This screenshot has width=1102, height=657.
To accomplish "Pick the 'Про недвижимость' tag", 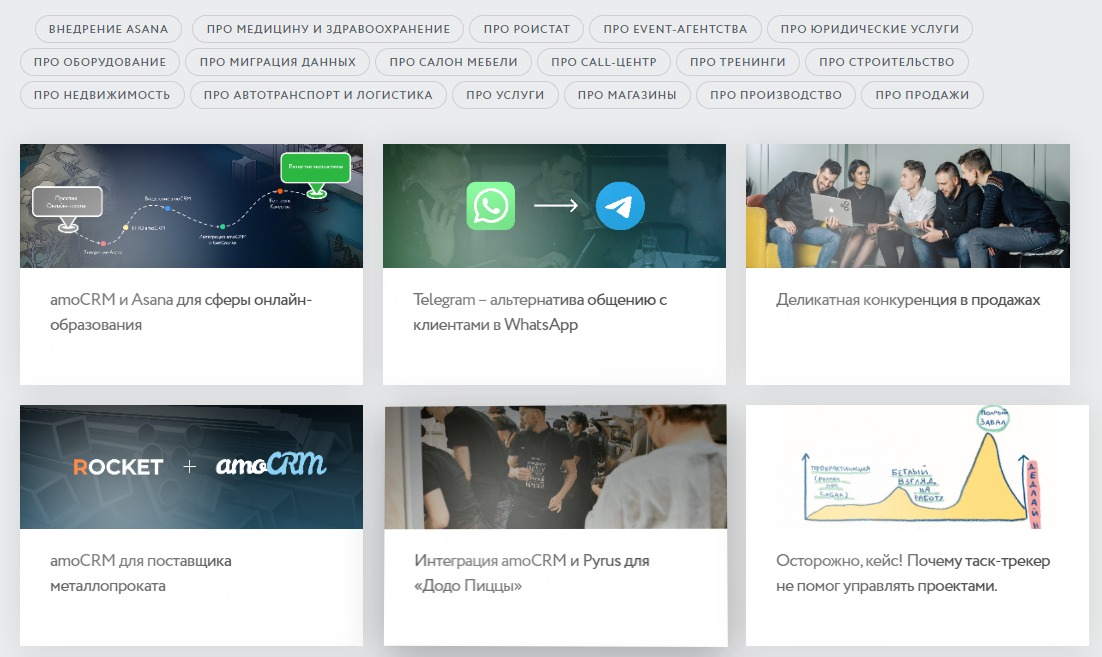I will 102,95.
